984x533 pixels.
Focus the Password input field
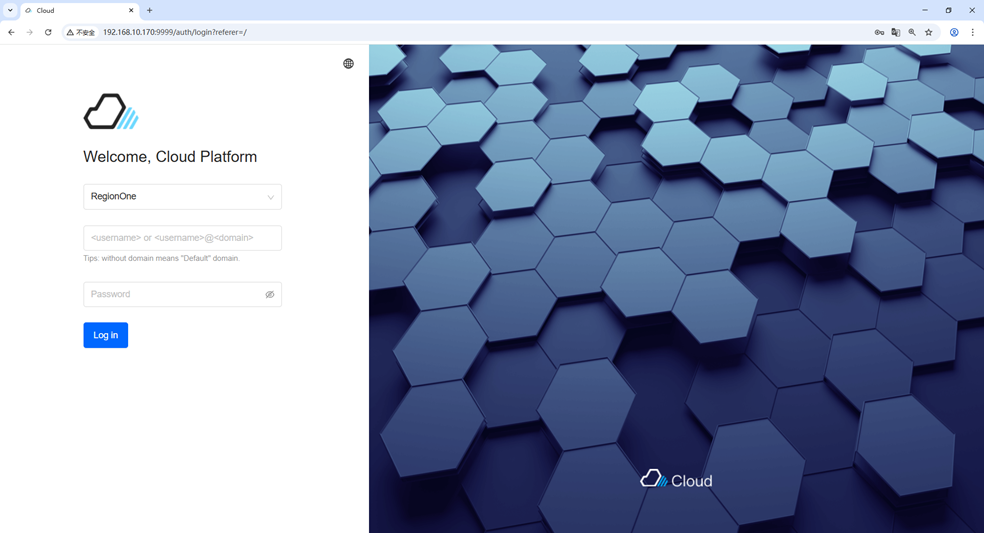tap(174, 295)
